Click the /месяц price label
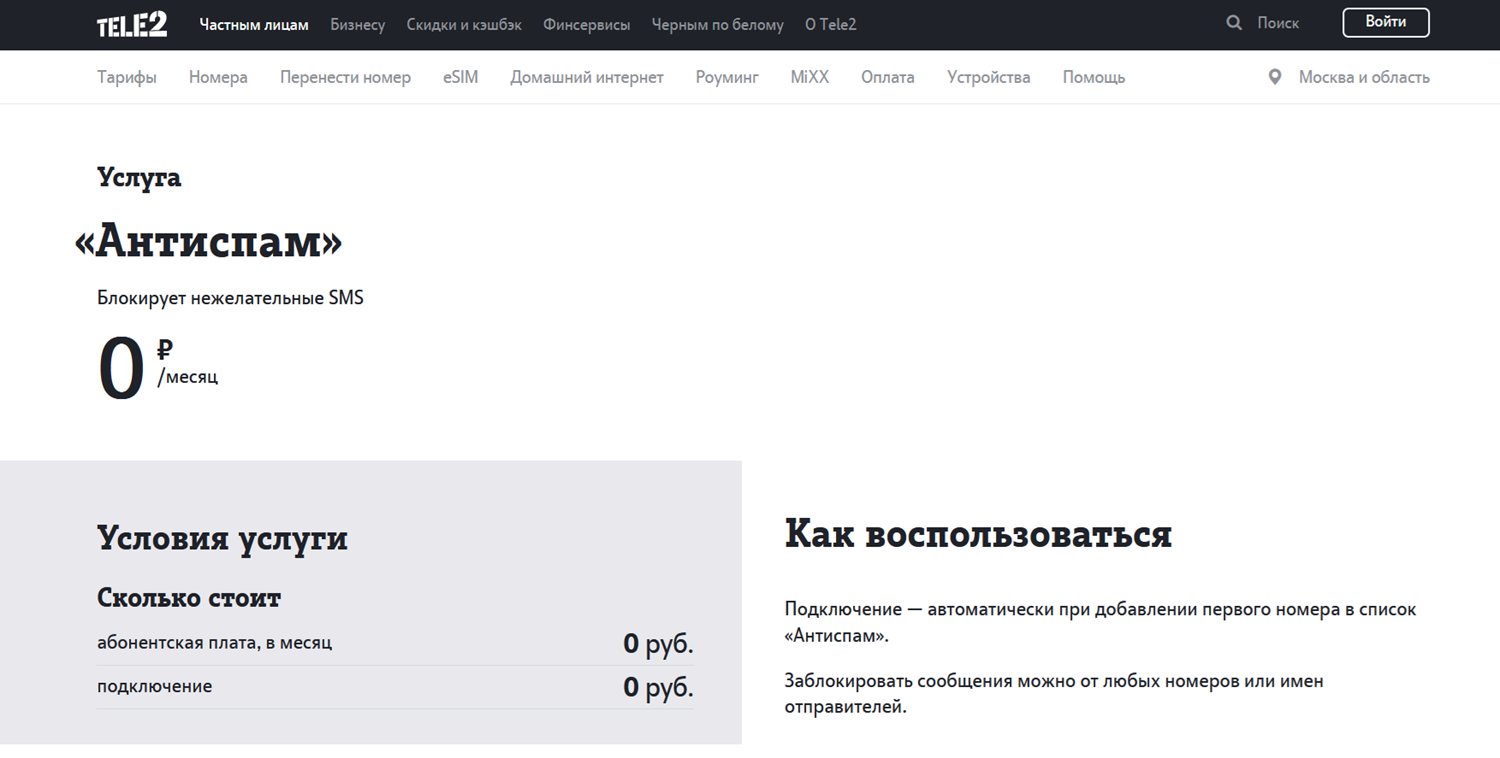Screen dimensions: 1500x758 tap(187, 377)
